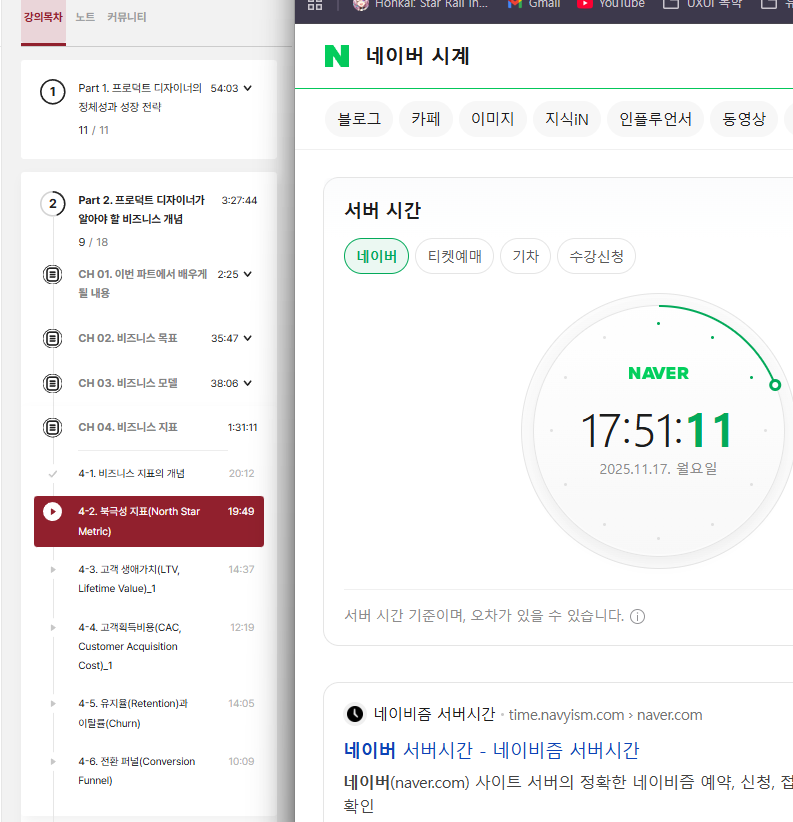This screenshot has width=793, height=822.
Task: Click play arrow beside lecture 4-3
Action: coord(53,569)
